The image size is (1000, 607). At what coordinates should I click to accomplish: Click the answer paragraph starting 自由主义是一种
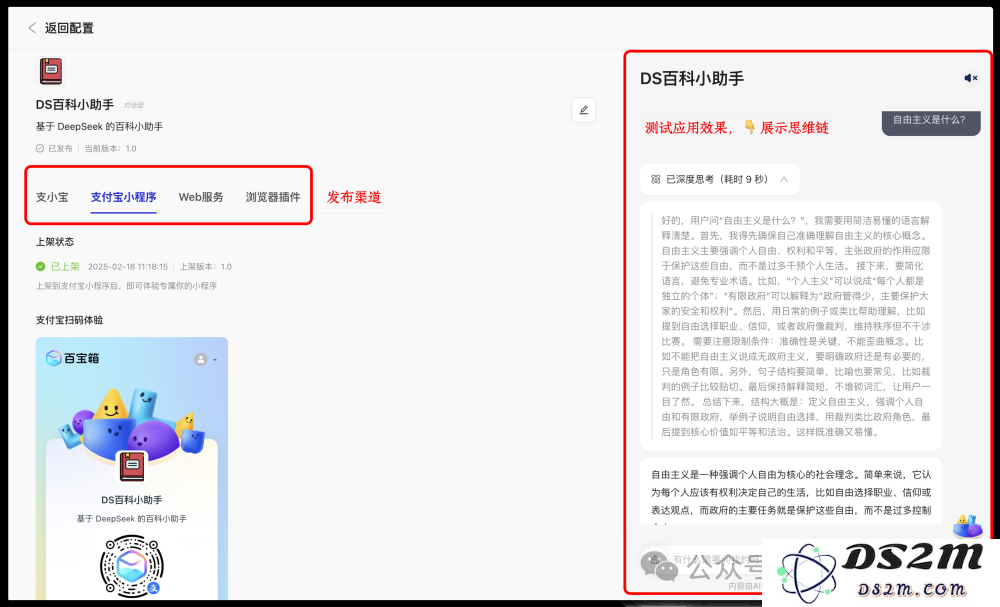pyautogui.click(x=791, y=492)
